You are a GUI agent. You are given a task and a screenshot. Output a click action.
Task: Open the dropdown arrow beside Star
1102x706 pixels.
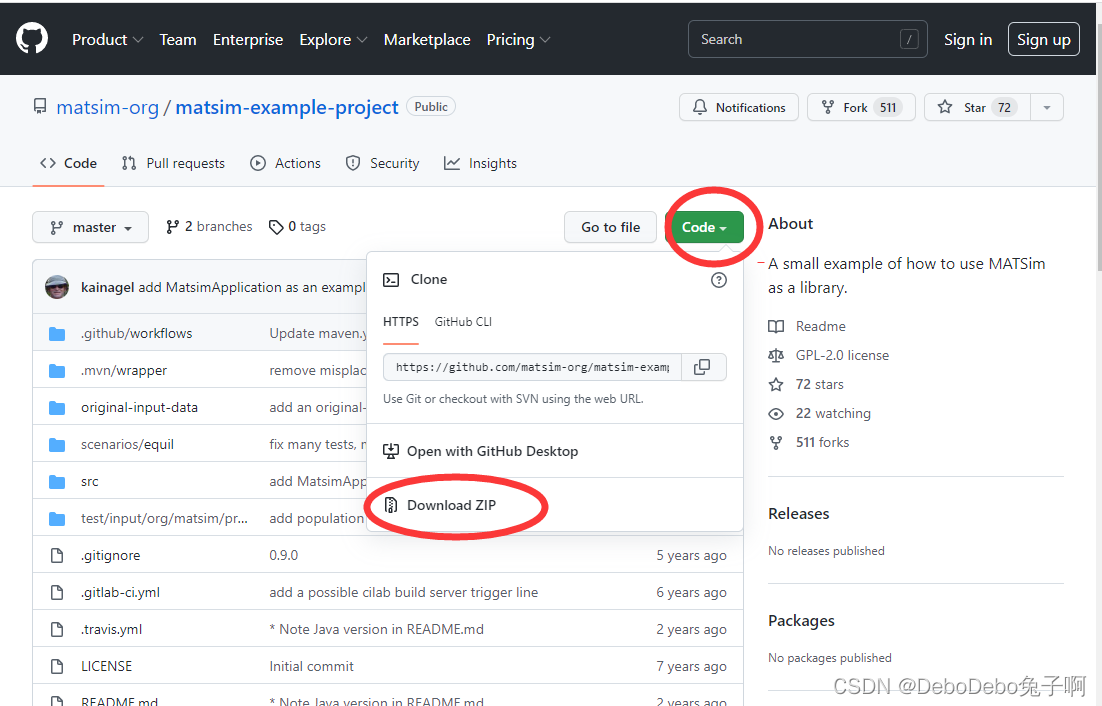click(1047, 107)
